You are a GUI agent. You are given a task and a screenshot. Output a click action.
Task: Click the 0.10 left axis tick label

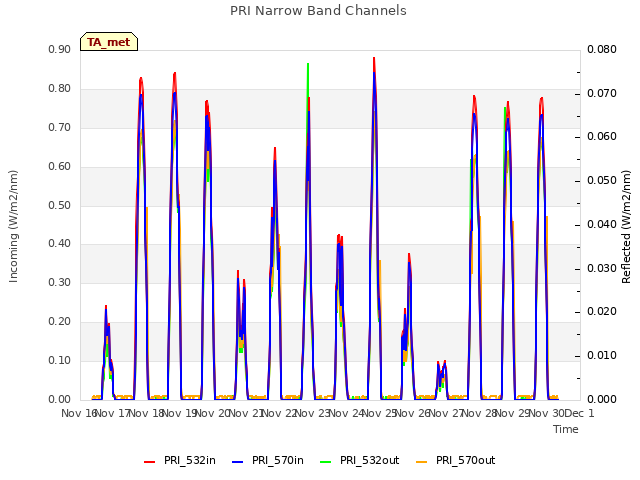coord(60,360)
